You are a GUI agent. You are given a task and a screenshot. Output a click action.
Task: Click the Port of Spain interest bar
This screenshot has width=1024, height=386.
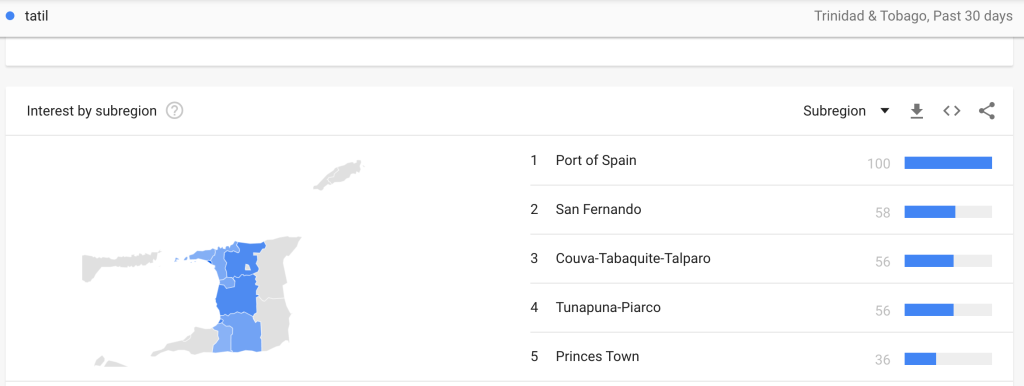[948, 163]
